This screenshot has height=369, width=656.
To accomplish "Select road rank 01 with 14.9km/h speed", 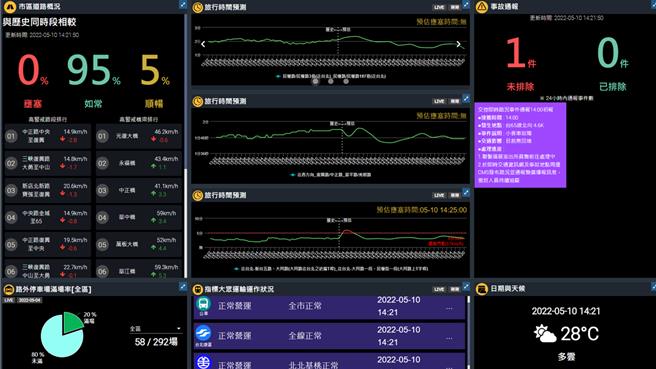I will click(48, 136).
